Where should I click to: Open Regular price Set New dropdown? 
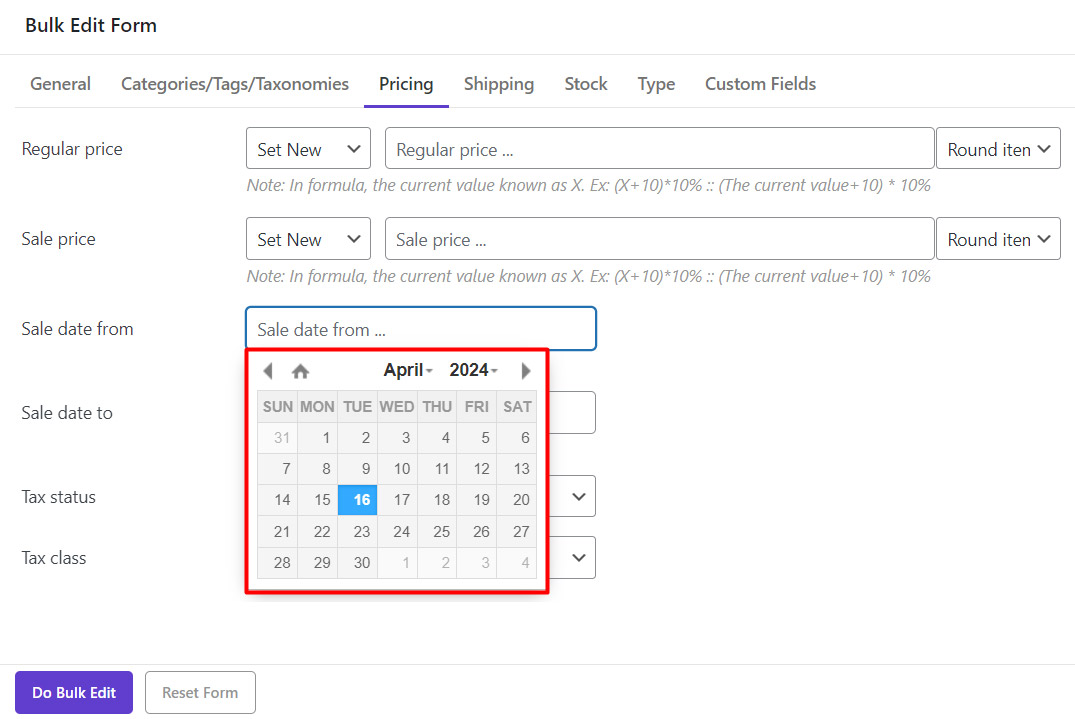pyautogui.click(x=308, y=149)
